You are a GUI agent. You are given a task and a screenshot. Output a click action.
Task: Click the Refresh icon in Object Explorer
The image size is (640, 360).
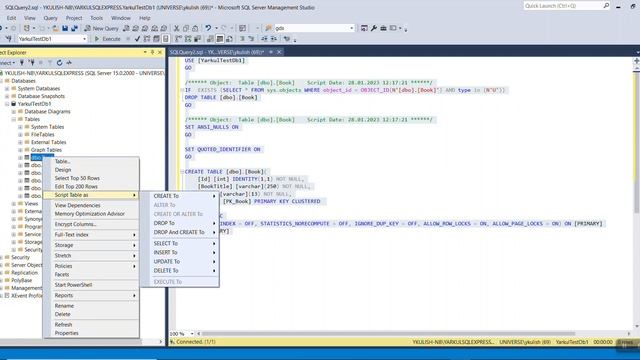coord(59,63)
